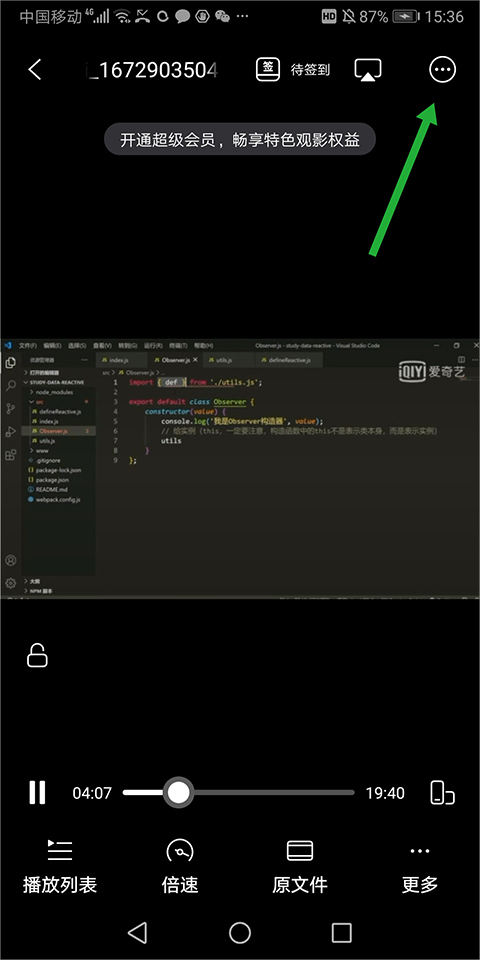
Task: Open the three-dot more options circle
Action: [x=442, y=70]
